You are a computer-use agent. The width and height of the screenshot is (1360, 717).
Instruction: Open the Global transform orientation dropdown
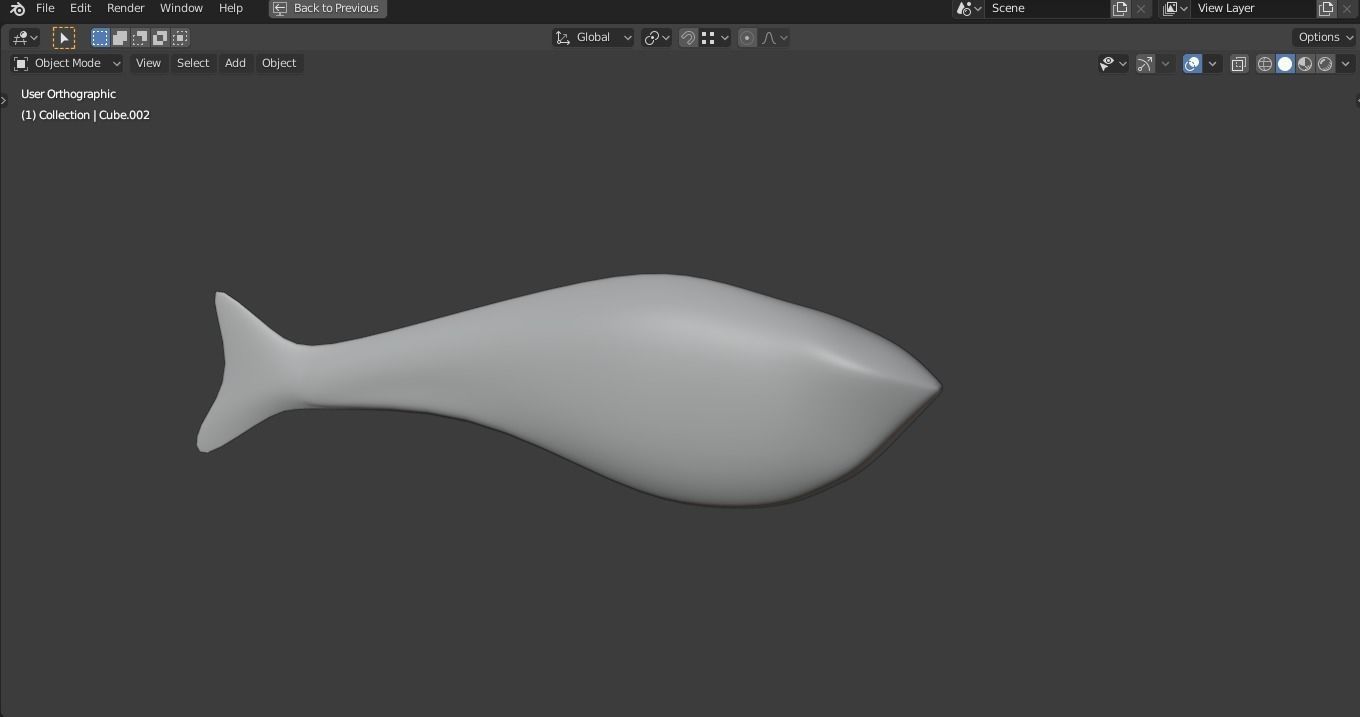coord(594,38)
